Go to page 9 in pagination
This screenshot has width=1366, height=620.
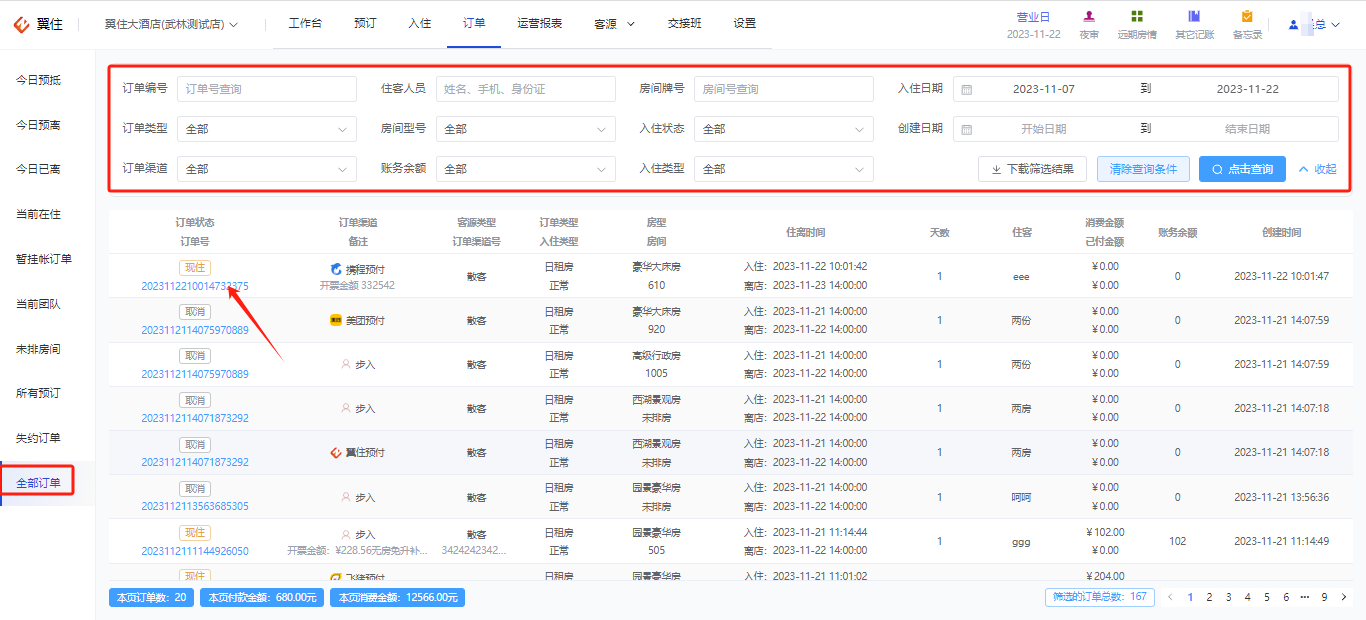point(1324,597)
